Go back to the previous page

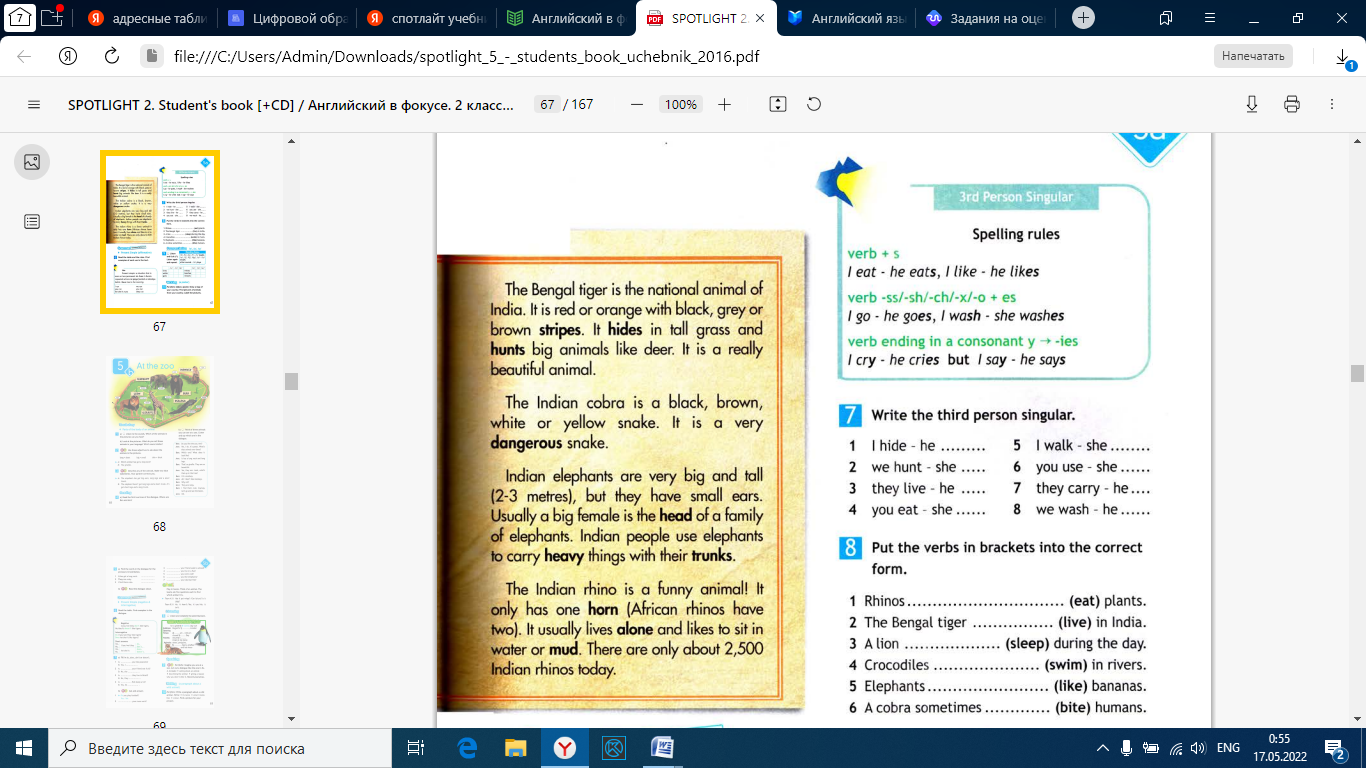coord(24,56)
